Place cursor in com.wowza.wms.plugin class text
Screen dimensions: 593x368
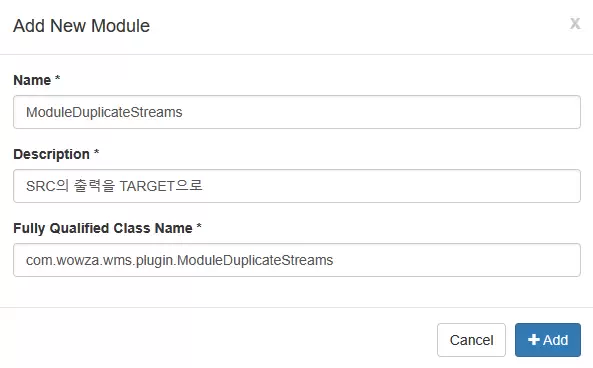179,260
